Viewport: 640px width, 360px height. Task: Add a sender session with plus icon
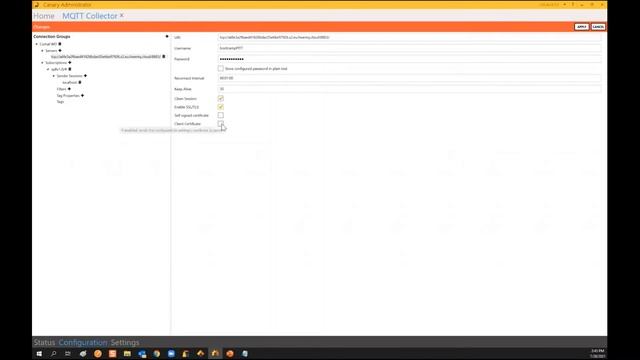(85, 76)
